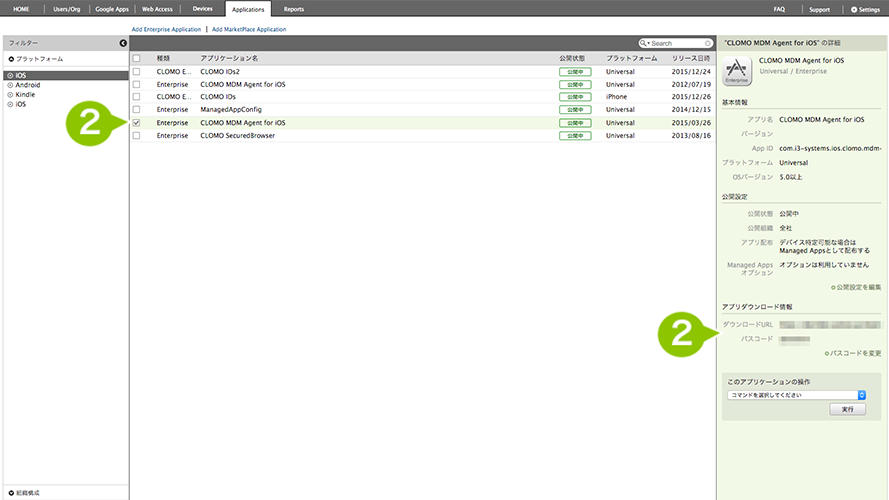
Task: Click the search magnifier icon
Action: pos(643,43)
